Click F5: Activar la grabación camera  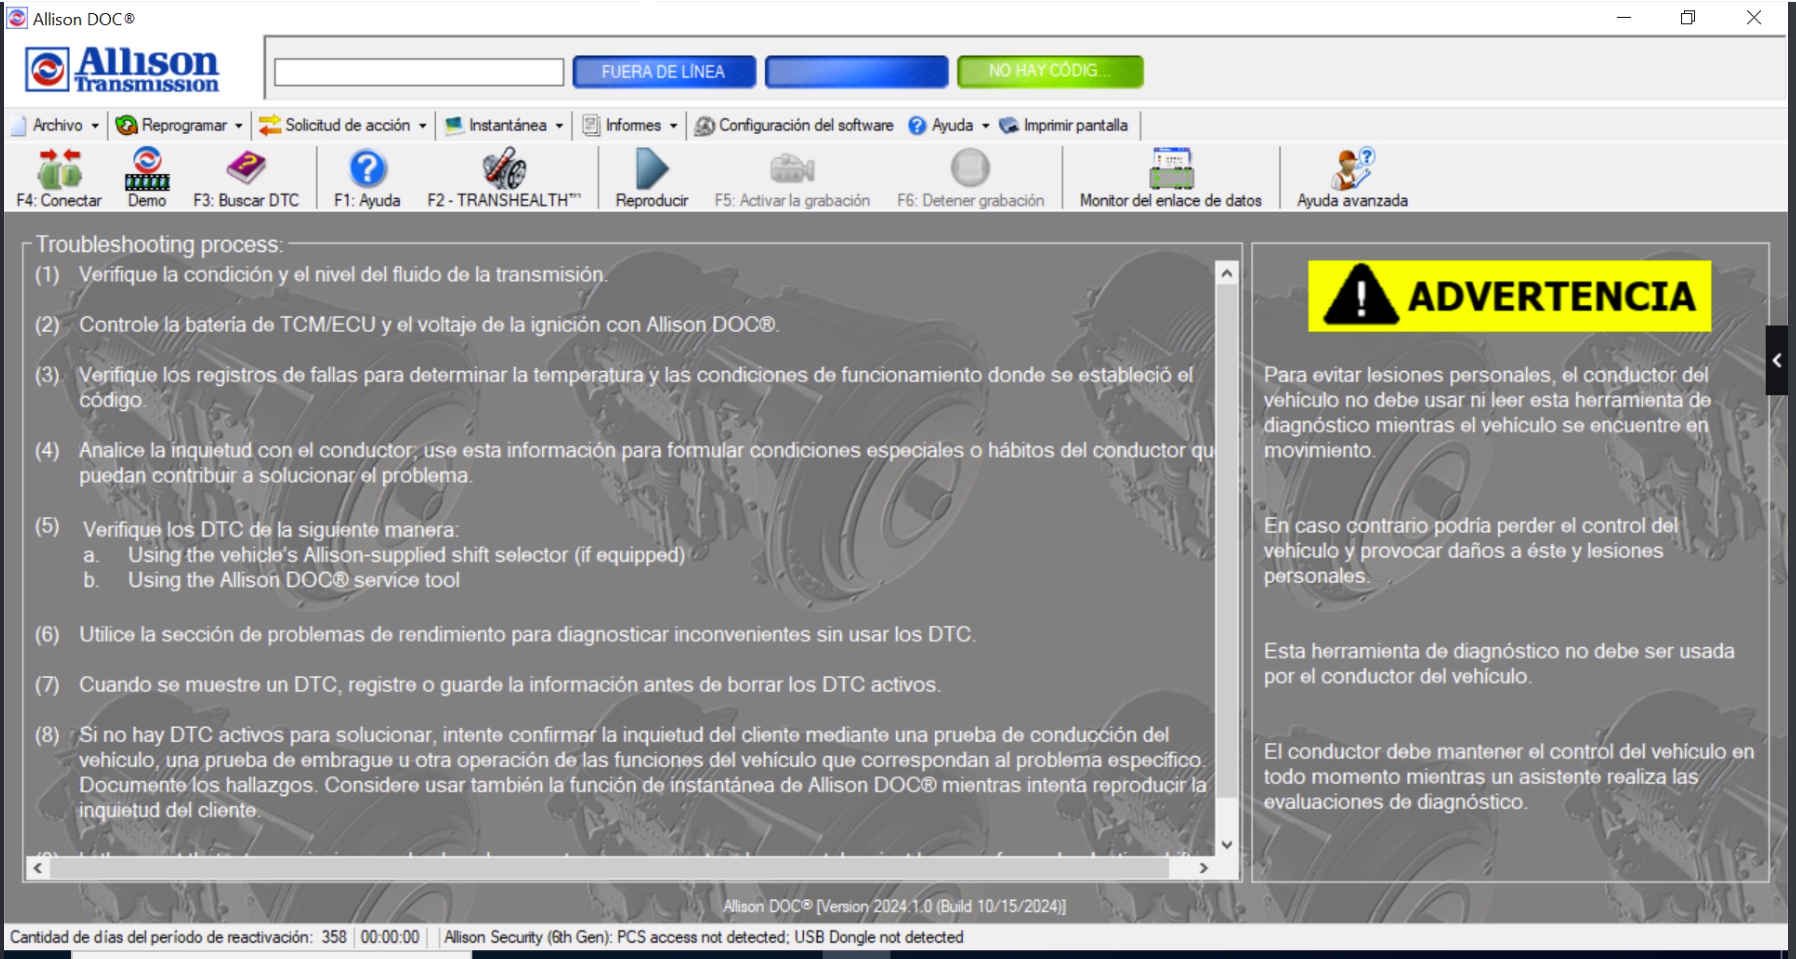[x=791, y=170]
